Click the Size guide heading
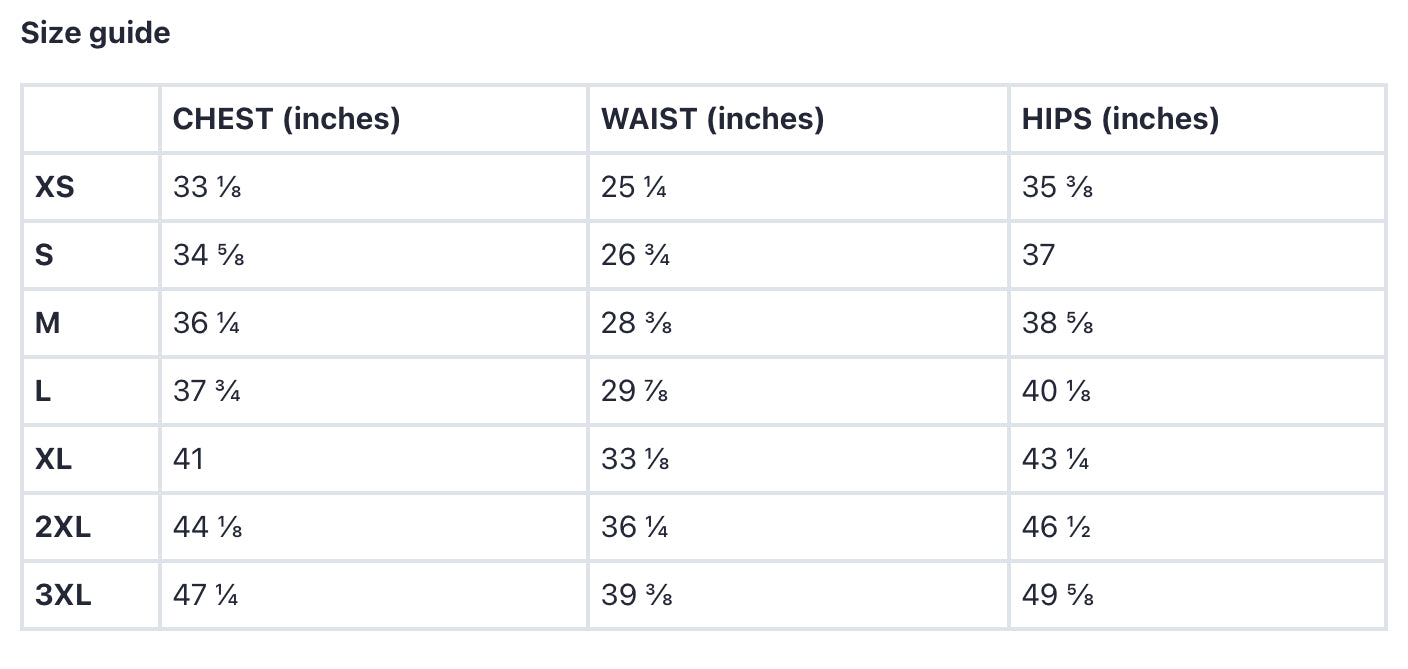The width and height of the screenshot is (1408, 669). pyautogui.click(x=95, y=33)
